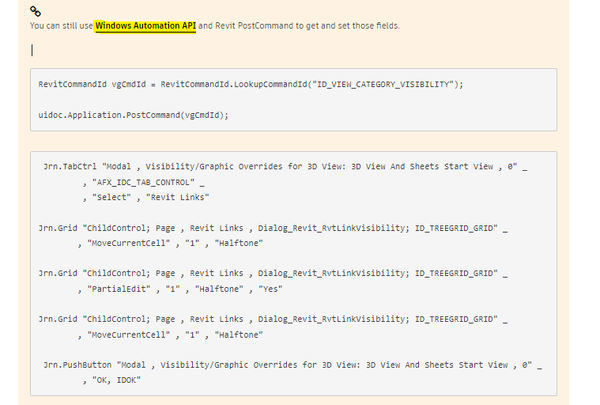Click the "Select" , "Revit Links" line
600x405 pixels.
click(139, 199)
